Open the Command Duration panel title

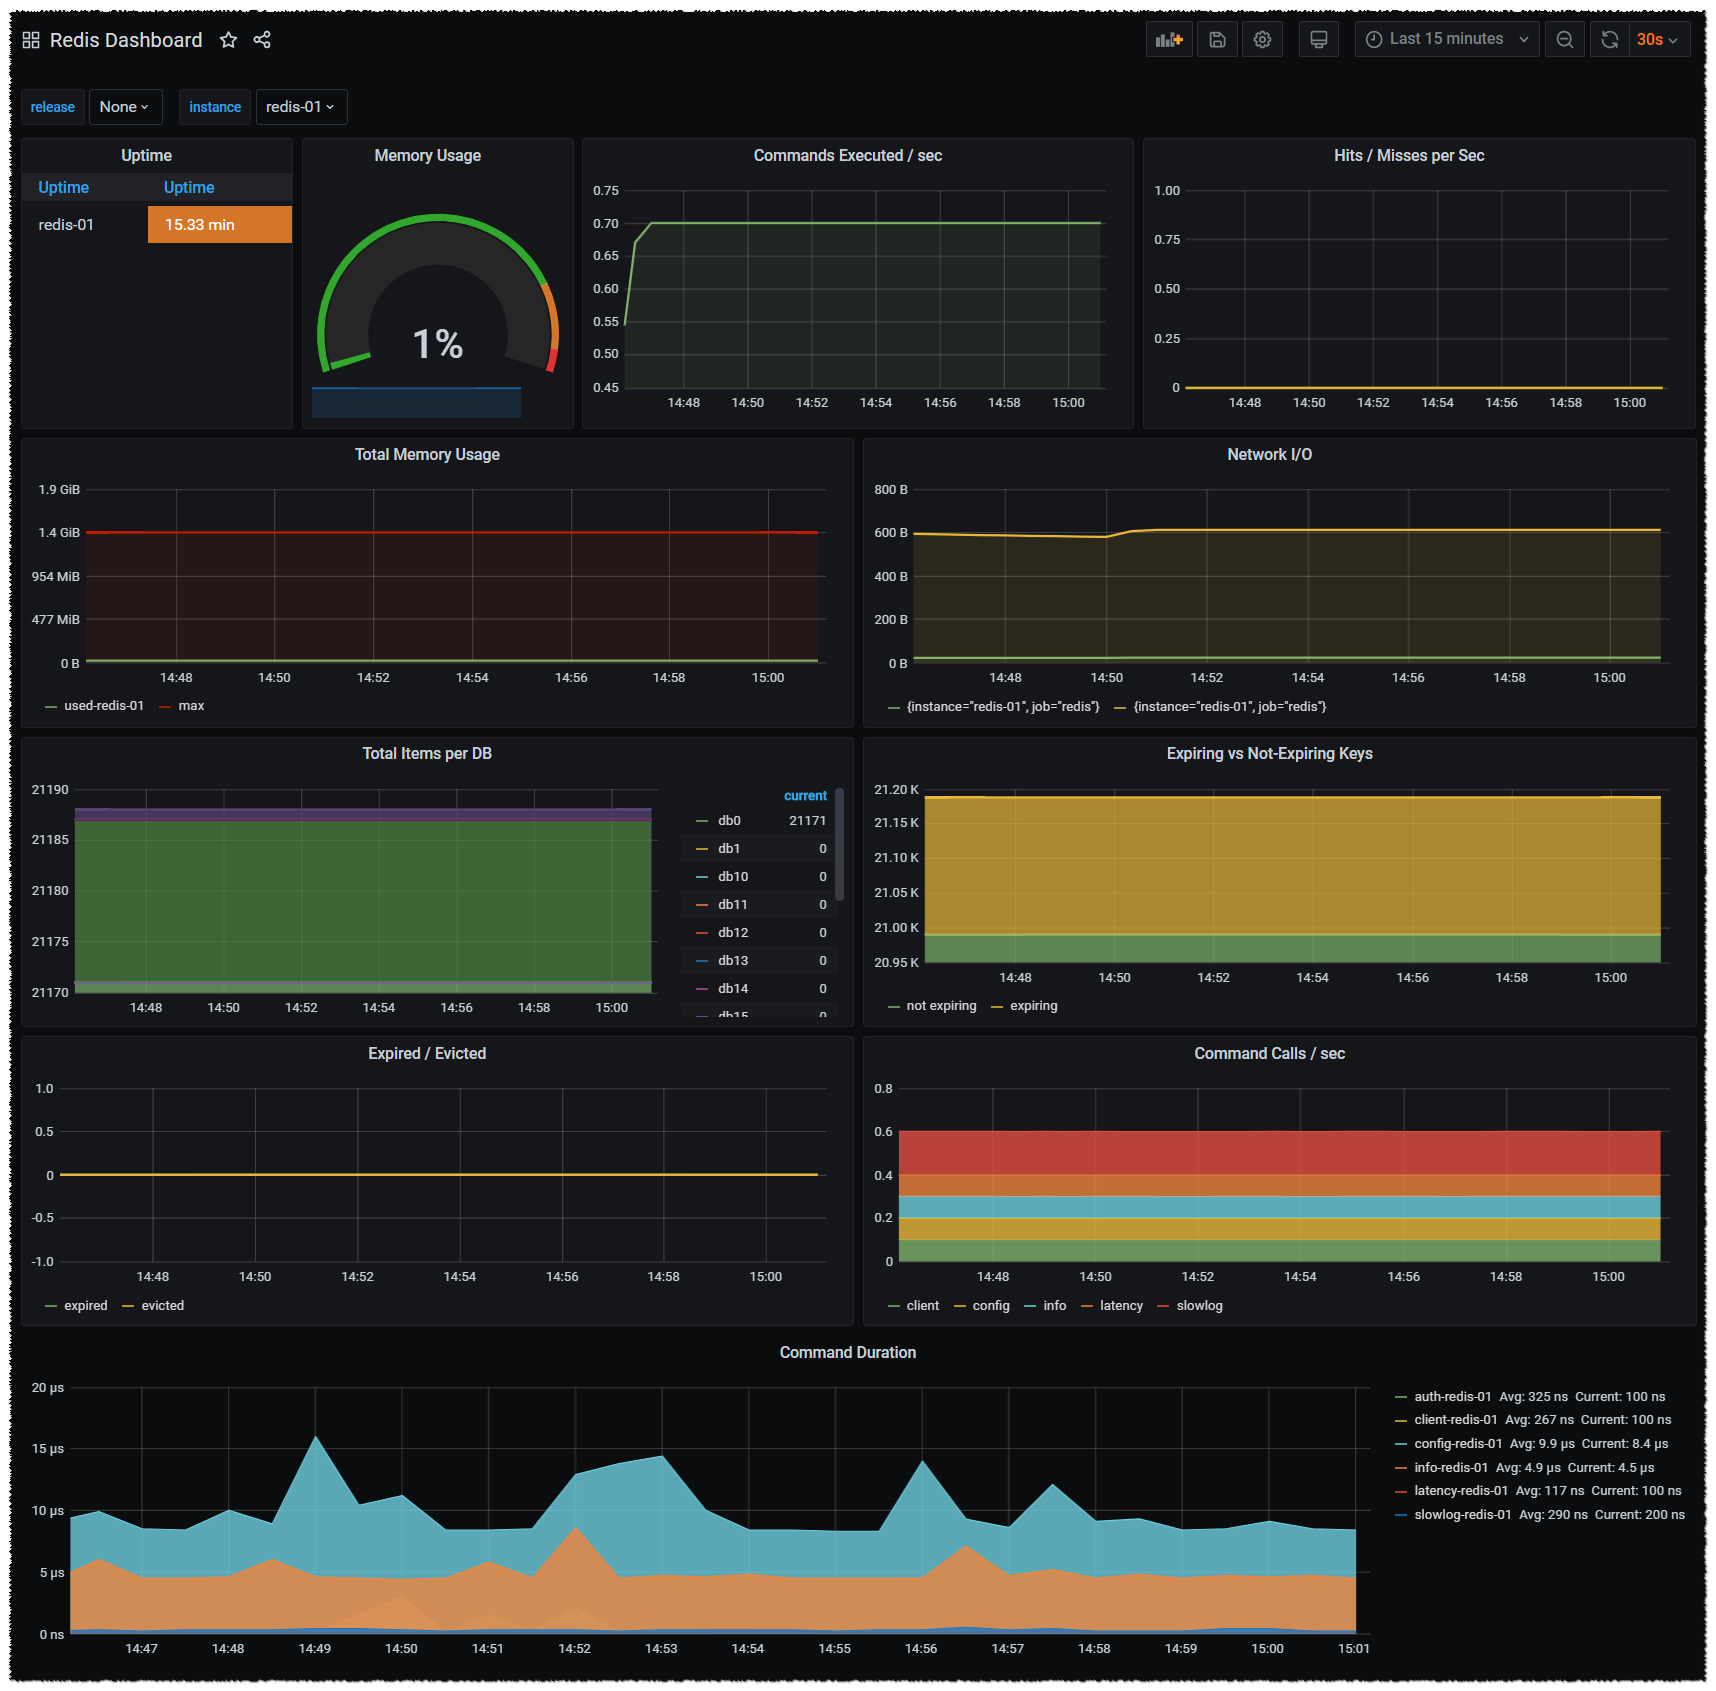848,1353
